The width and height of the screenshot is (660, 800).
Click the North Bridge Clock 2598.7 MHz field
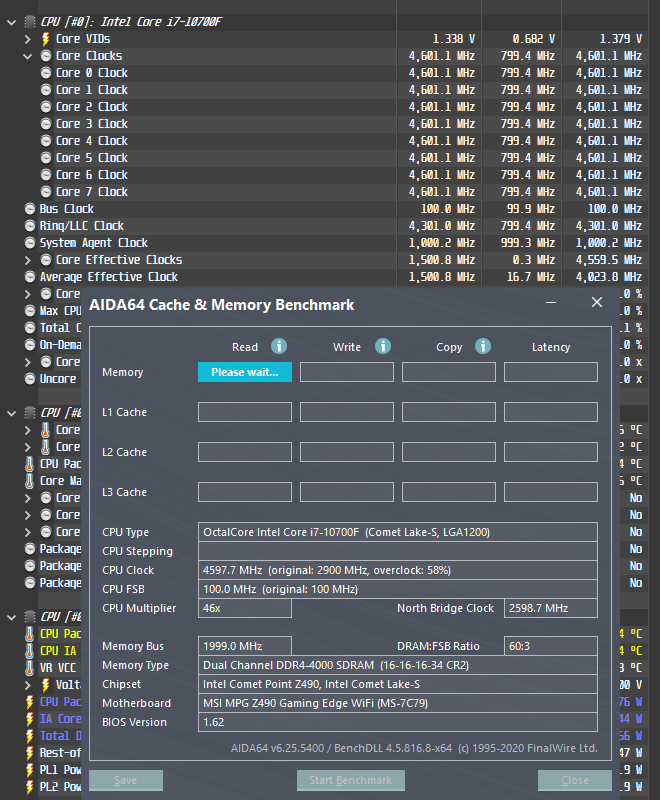(x=551, y=608)
